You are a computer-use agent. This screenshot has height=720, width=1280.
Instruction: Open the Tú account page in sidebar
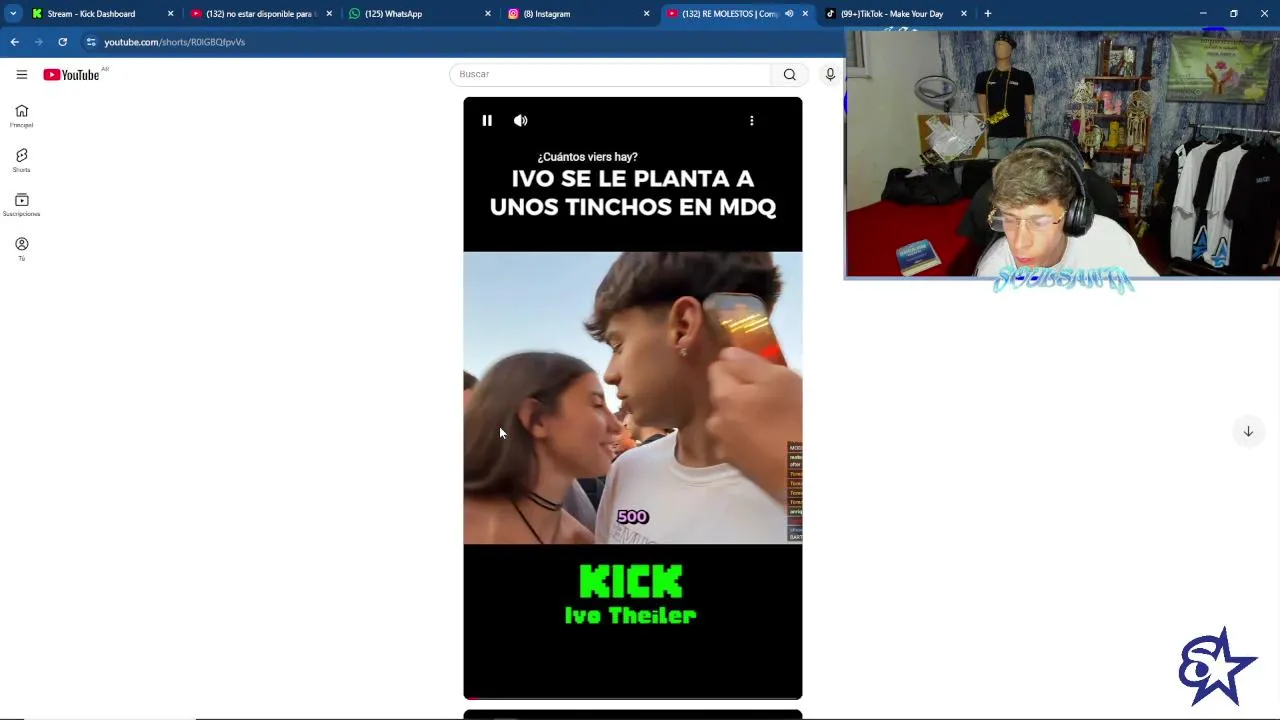coord(21,249)
